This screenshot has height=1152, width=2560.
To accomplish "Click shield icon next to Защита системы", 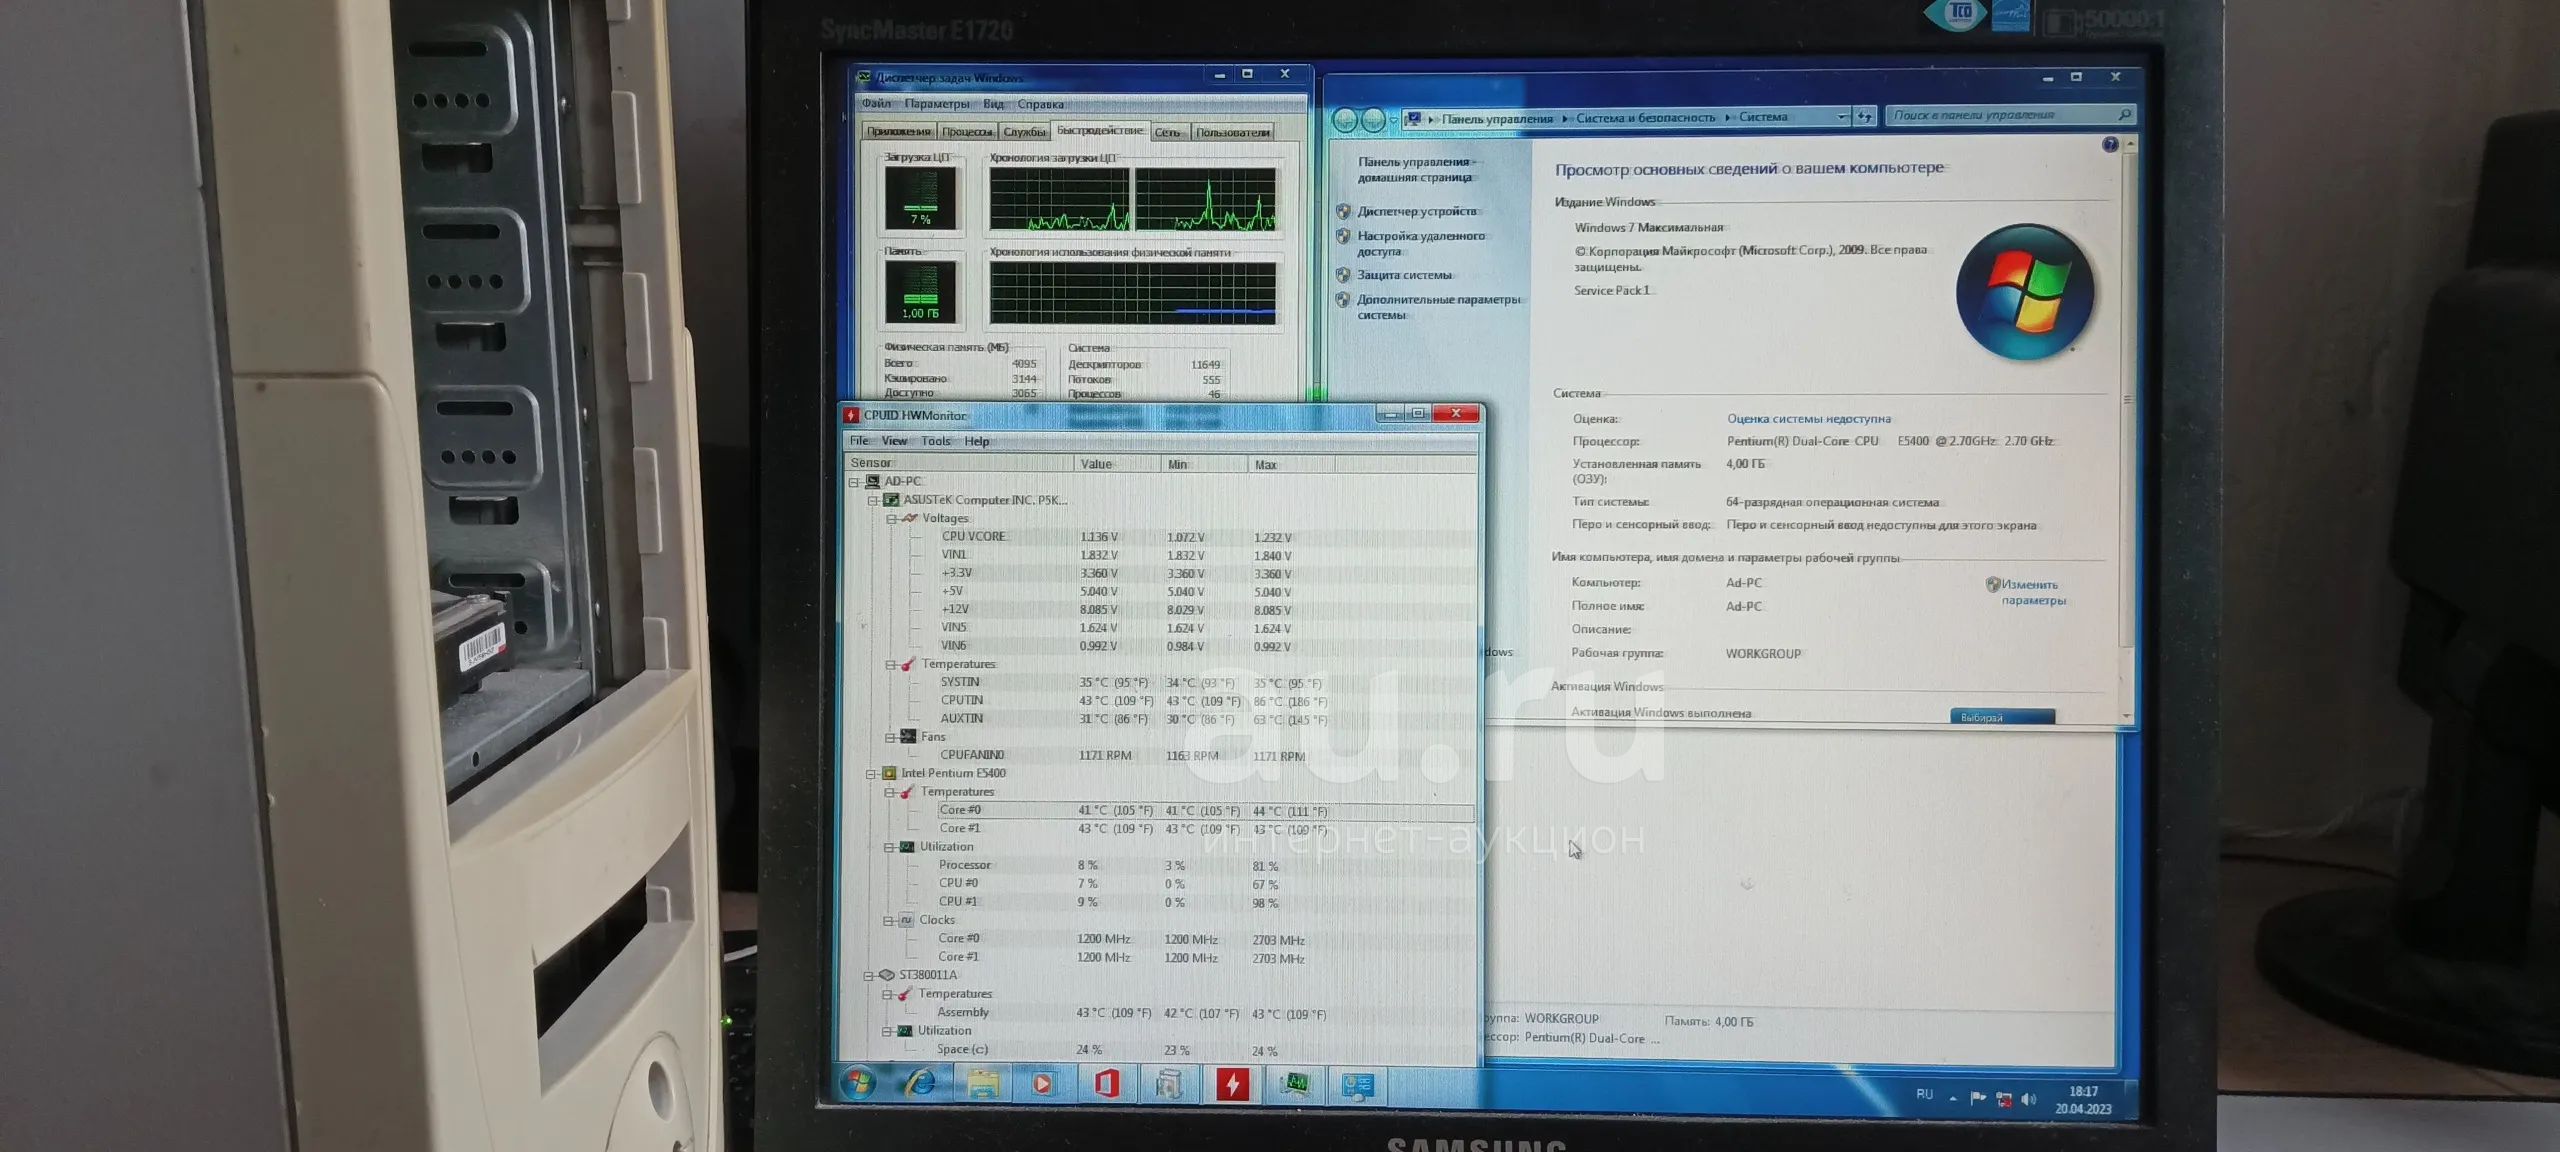I will (1343, 275).
